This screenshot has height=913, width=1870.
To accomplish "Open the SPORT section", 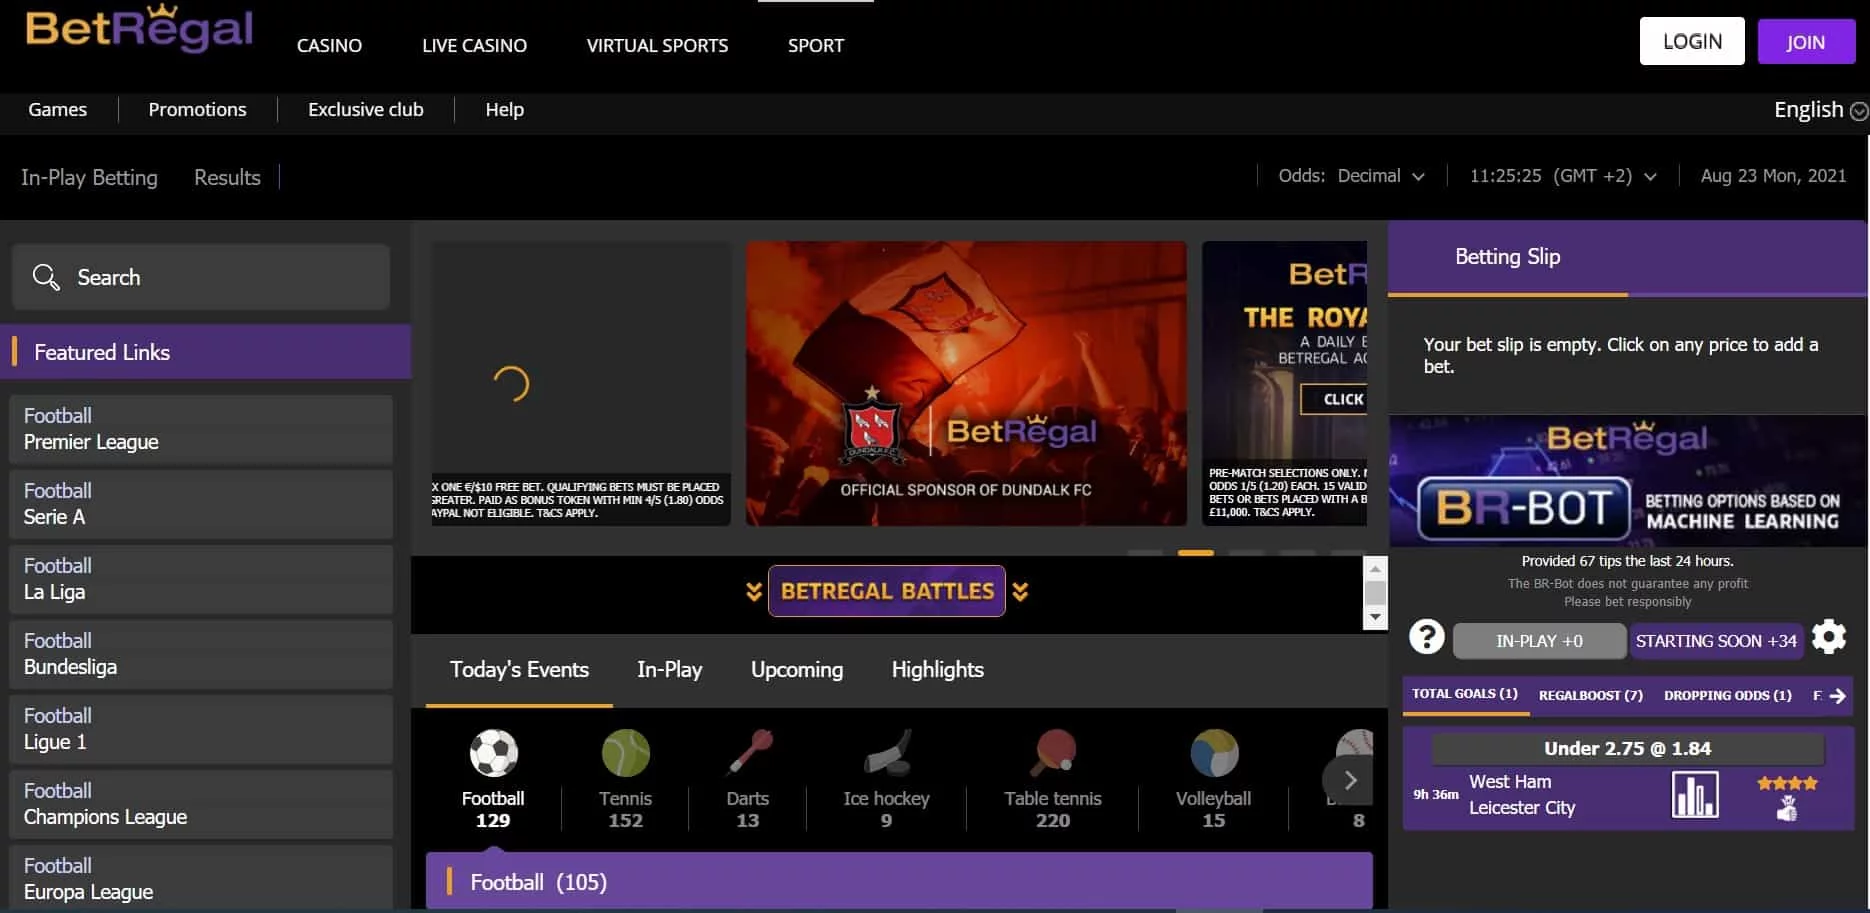I will 816,46.
